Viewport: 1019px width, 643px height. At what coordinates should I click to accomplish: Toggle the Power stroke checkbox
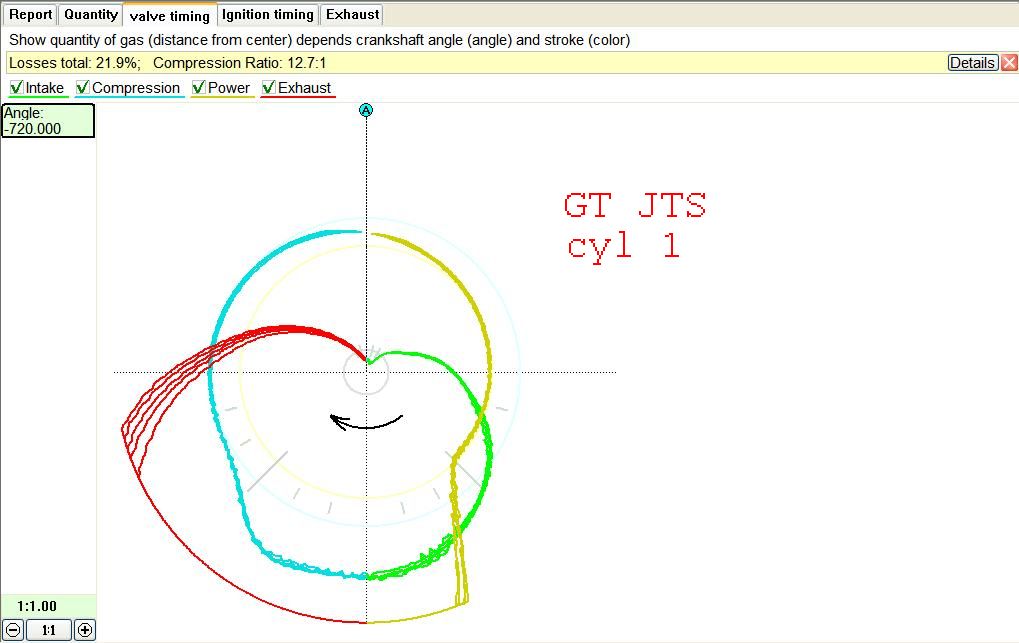coord(199,87)
